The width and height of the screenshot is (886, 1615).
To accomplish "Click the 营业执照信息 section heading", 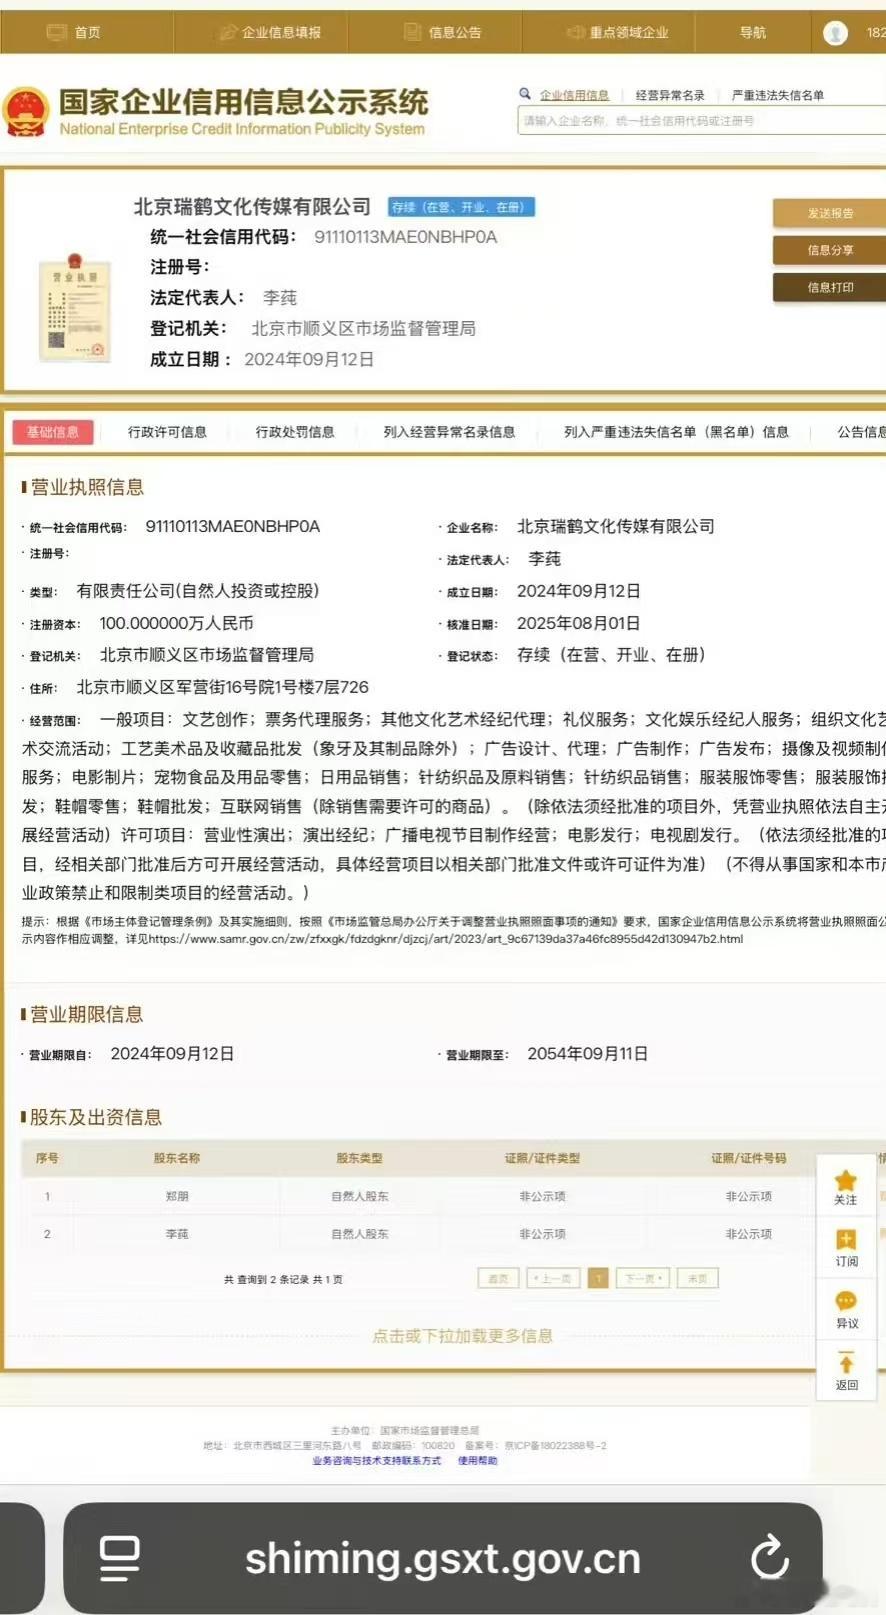I will coord(86,487).
